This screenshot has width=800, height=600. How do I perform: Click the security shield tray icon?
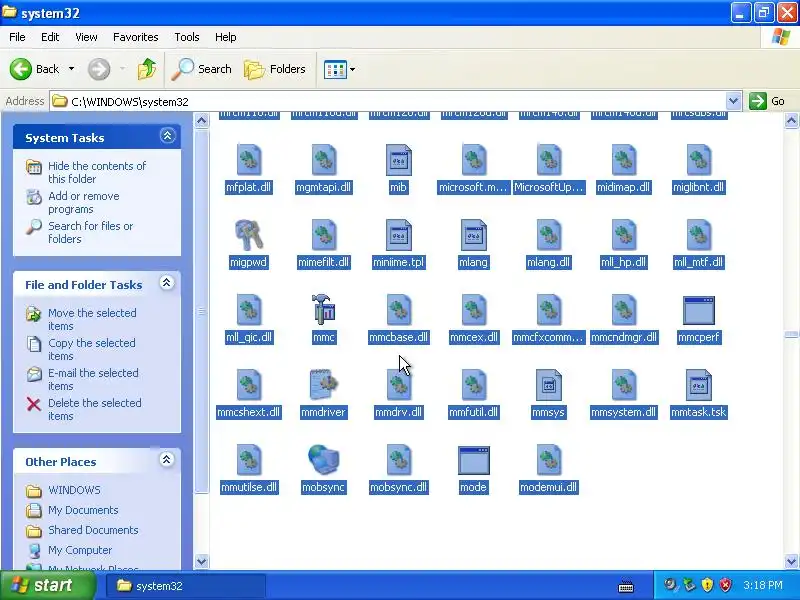click(x=707, y=585)
